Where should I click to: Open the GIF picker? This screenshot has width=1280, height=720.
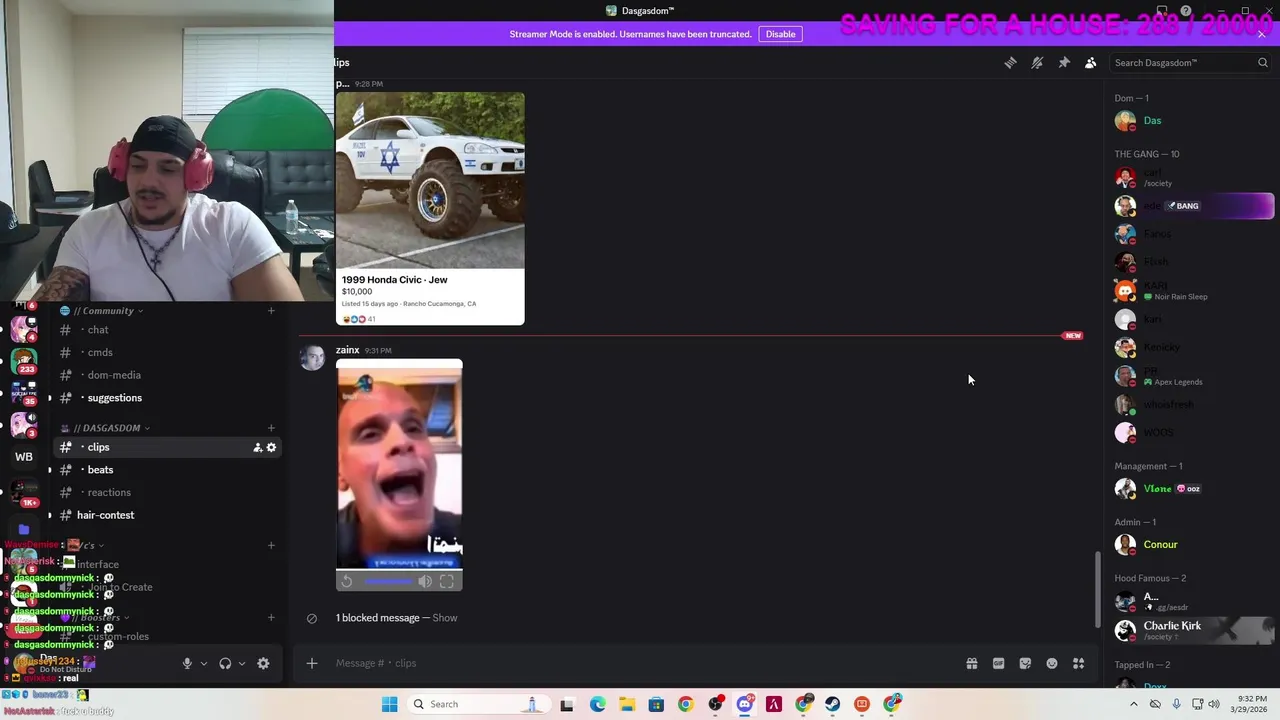click(998, 663)
